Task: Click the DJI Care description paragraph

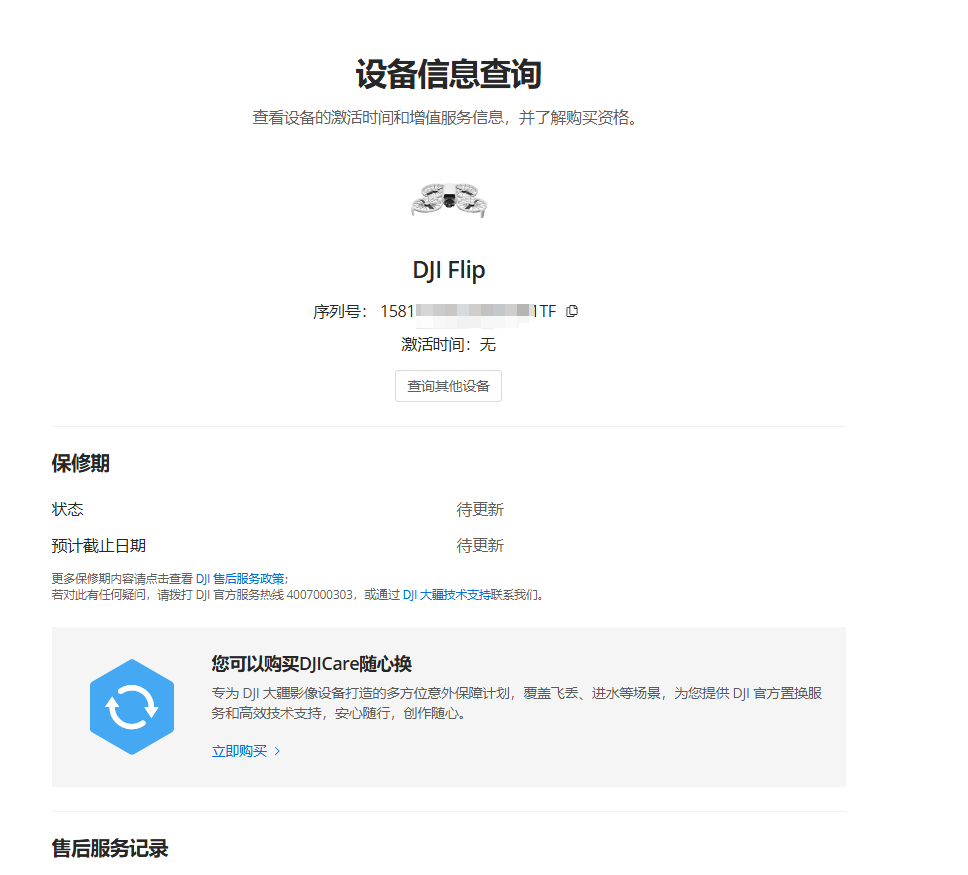Action: [x=517, y=703]
